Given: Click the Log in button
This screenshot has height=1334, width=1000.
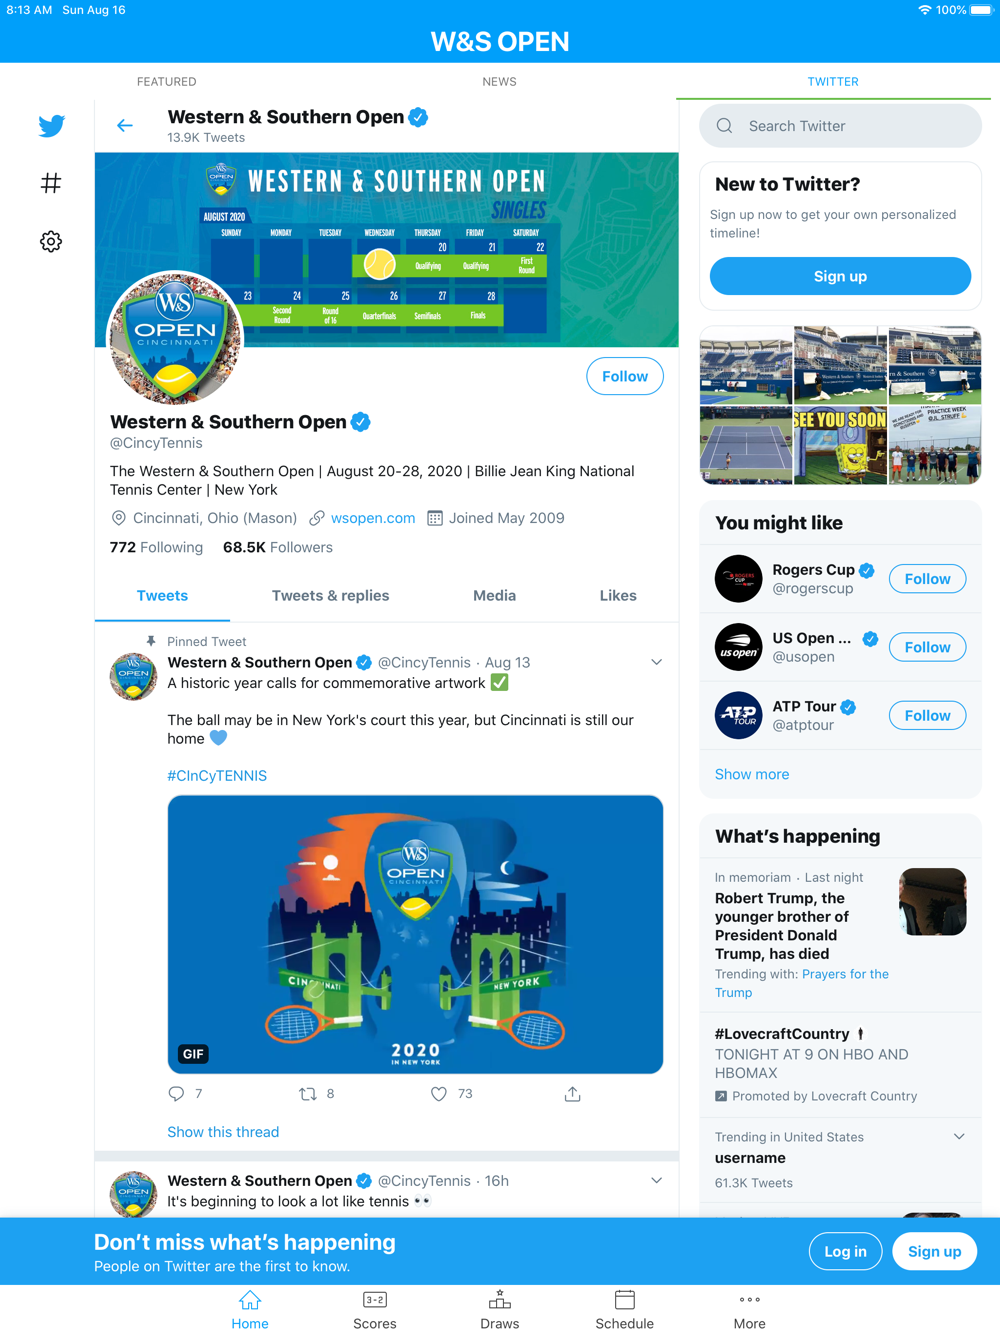Looking at the screenshot, I should [x=845, y=1252].
